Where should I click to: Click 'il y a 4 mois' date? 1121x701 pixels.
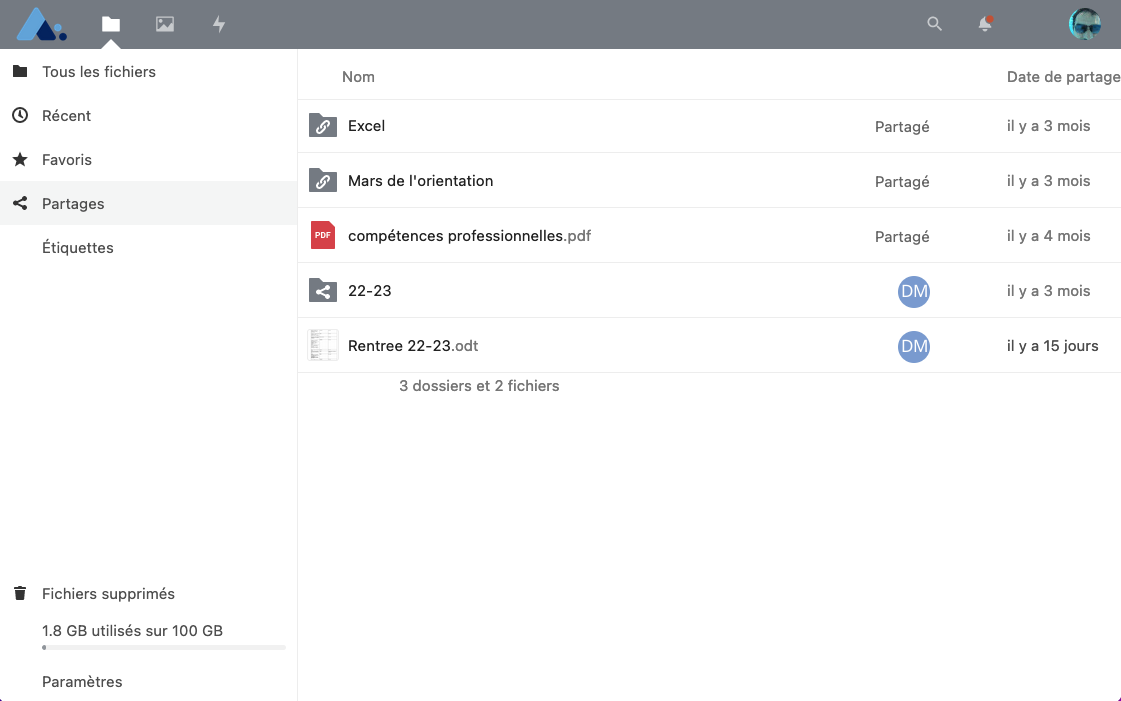[1048, 236]
